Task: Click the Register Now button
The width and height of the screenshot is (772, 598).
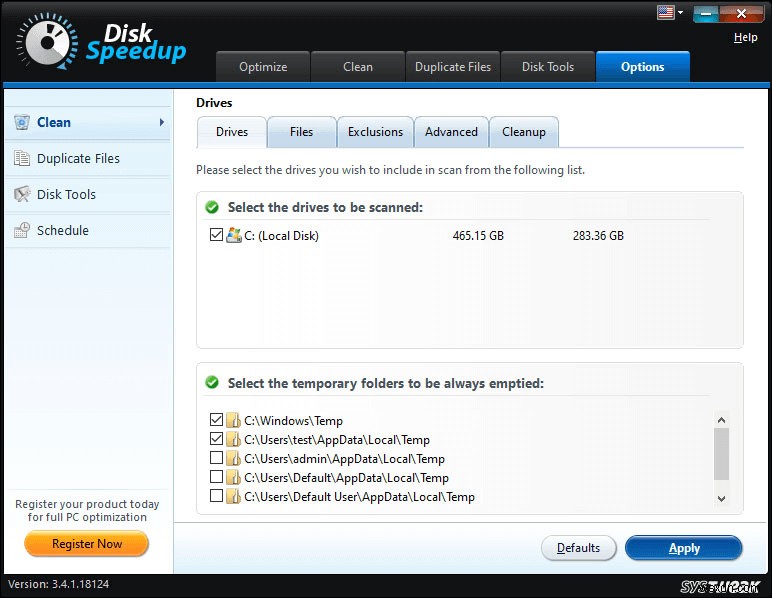Action: pos(87,543)
